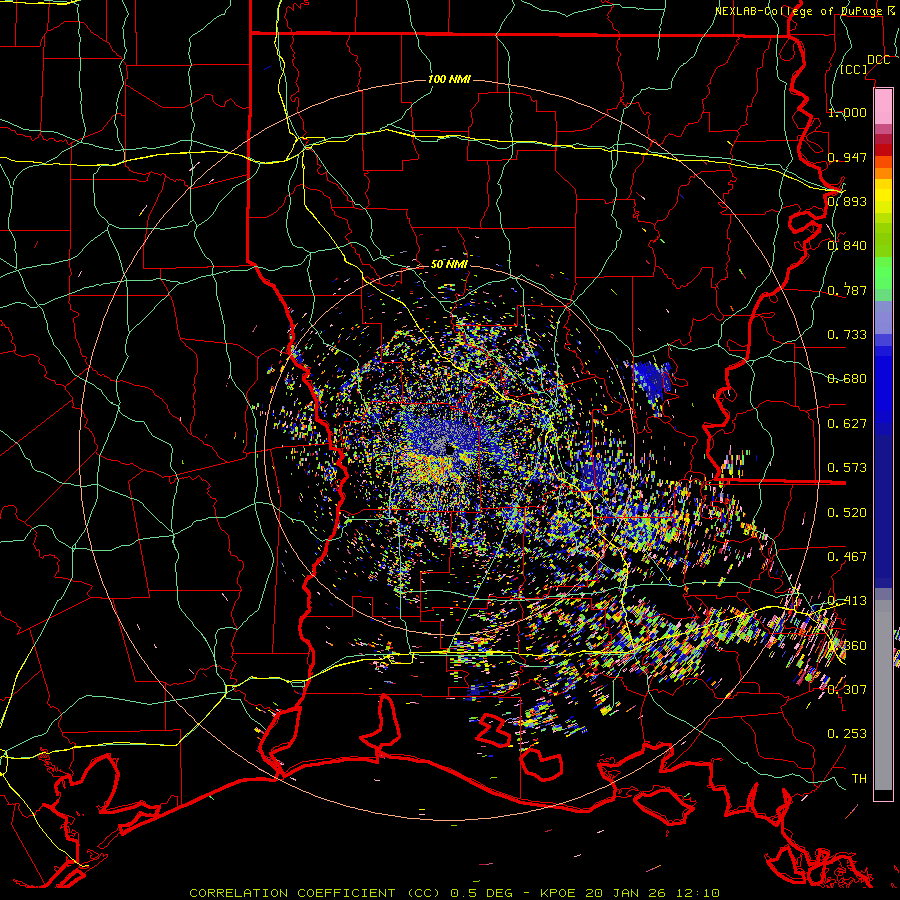This screenshot has height=900, width=900.
Task: Click the TH label at the legend bottom
Action: tap(859, 778)
